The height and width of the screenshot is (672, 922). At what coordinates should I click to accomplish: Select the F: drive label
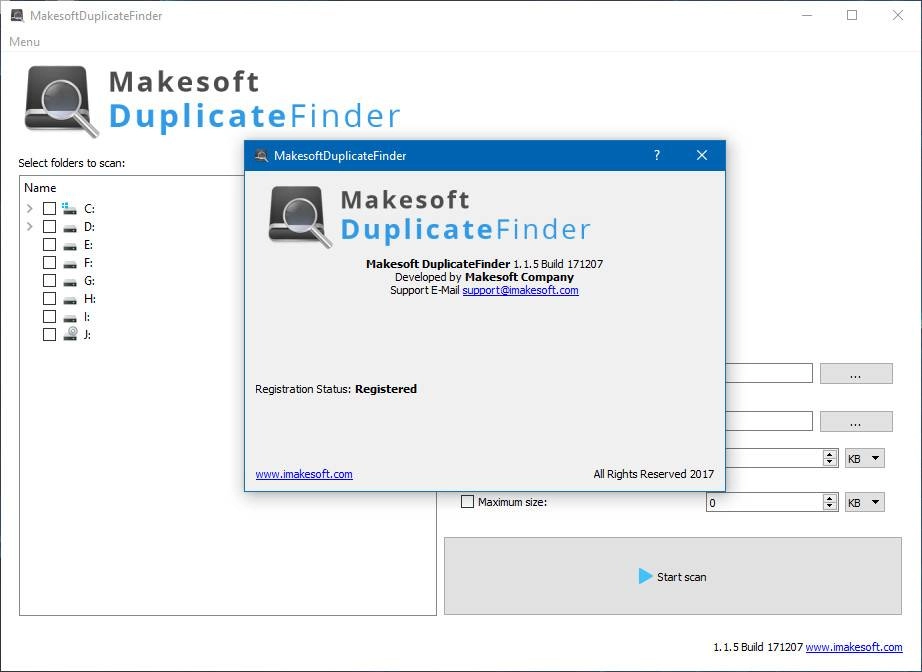[x=88, y=262]
